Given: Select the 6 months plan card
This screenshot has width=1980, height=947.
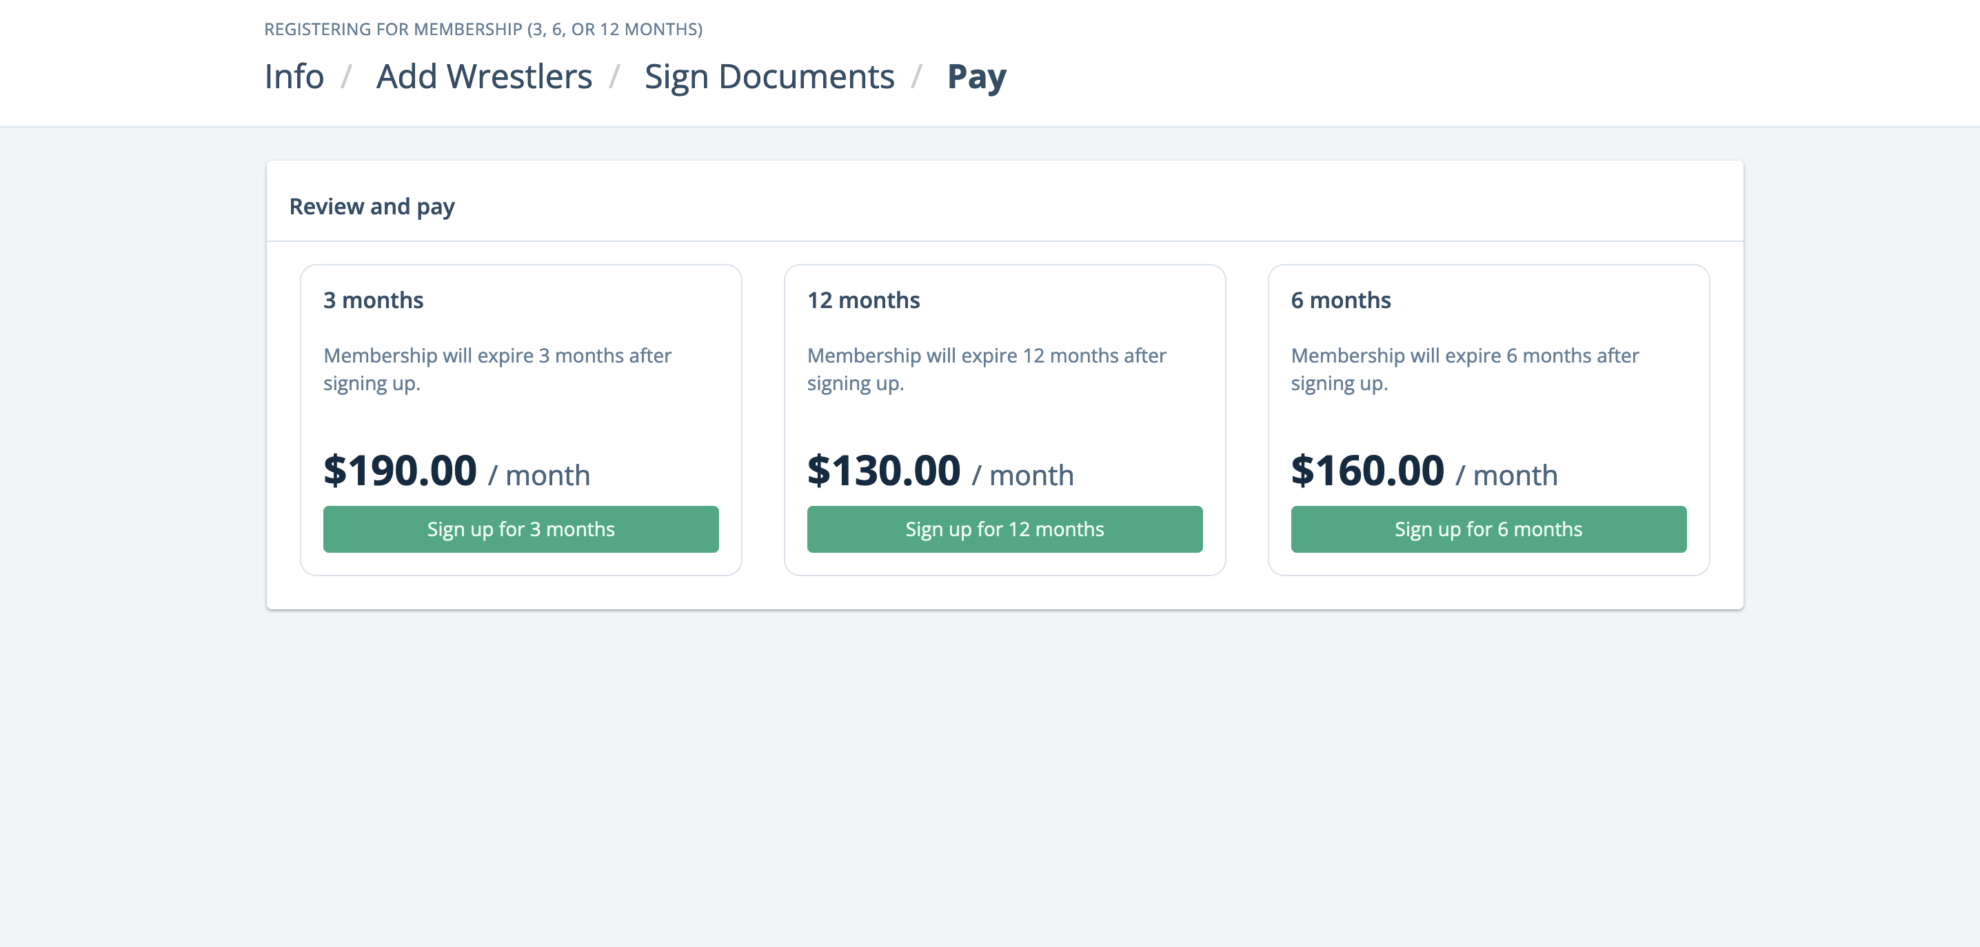Looking at the screenshot, I should [1488, 418].
